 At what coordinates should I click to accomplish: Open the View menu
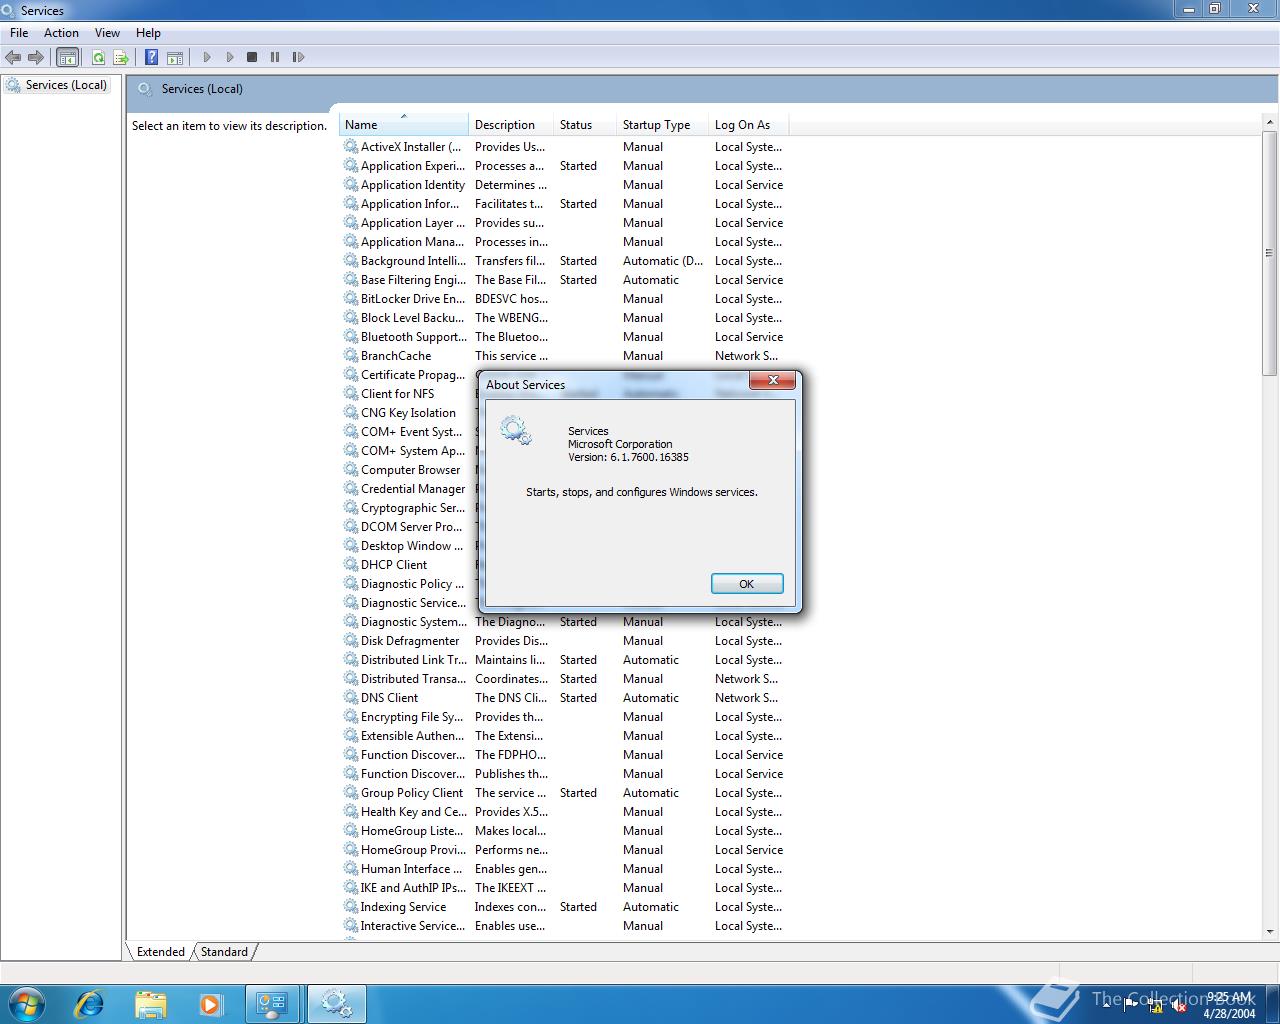point(107,33)
